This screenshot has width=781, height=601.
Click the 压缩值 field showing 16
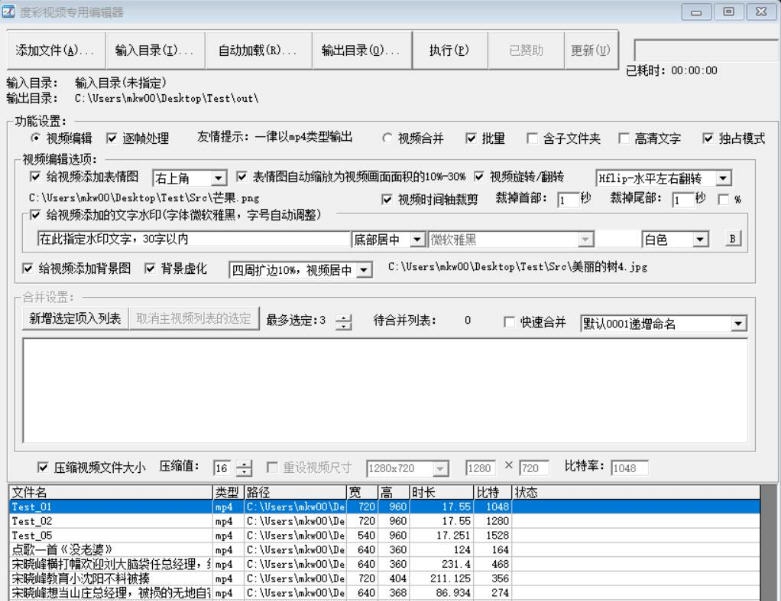tap(224, 468)
